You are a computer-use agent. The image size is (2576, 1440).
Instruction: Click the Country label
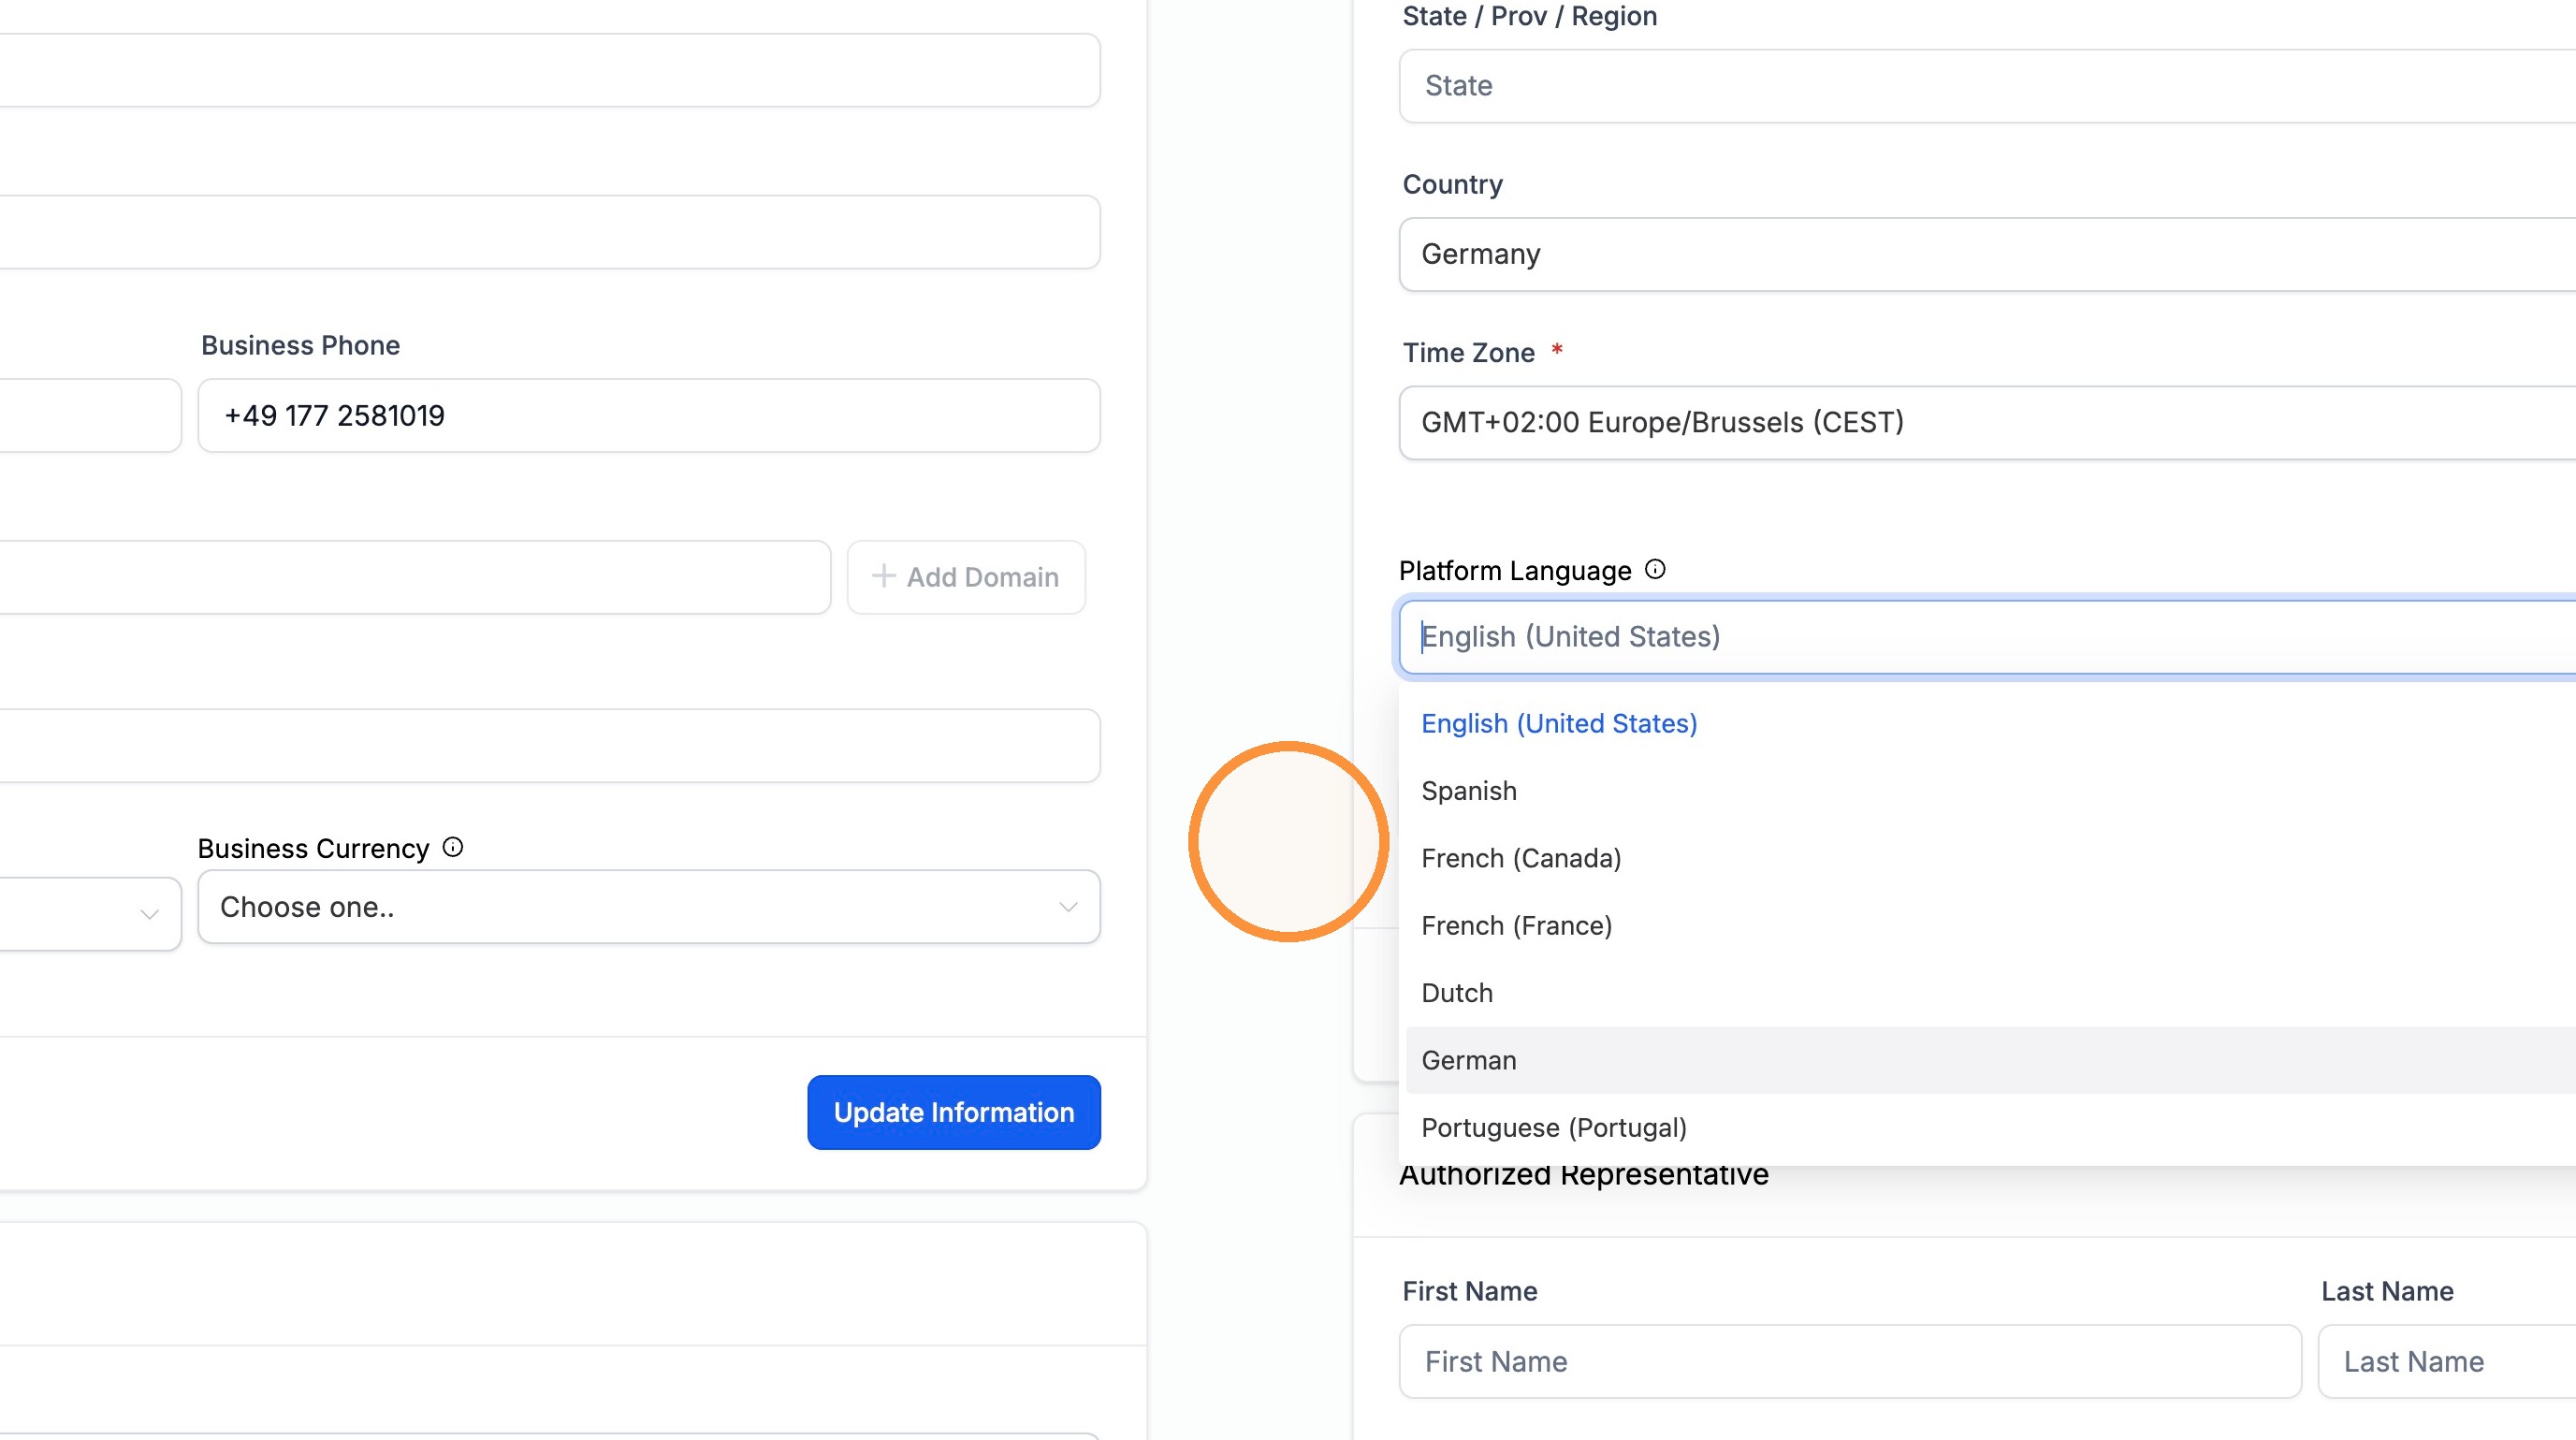pos(1452,184)
